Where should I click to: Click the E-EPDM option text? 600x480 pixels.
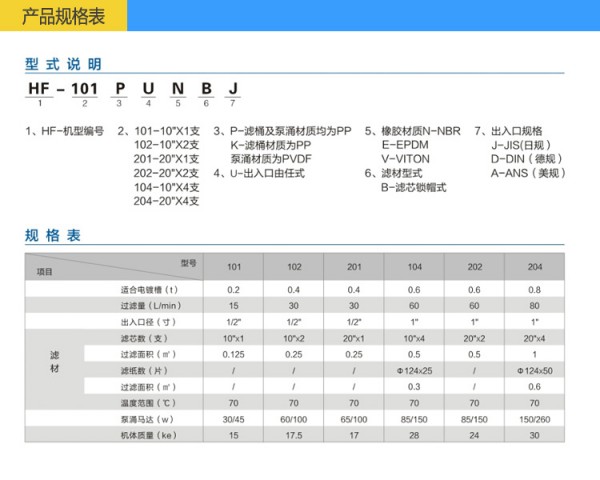(405, 145)
